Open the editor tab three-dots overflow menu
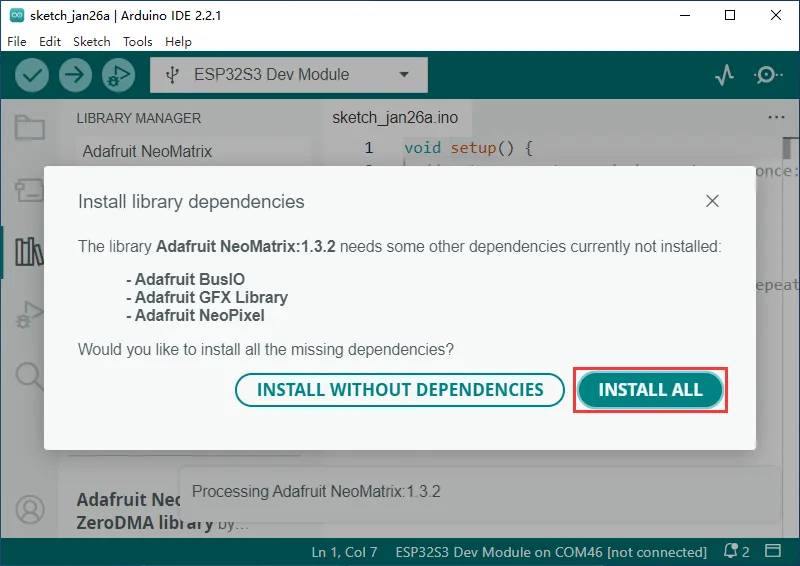This screenshot has height=566, width=800. [x=776, y=118]
